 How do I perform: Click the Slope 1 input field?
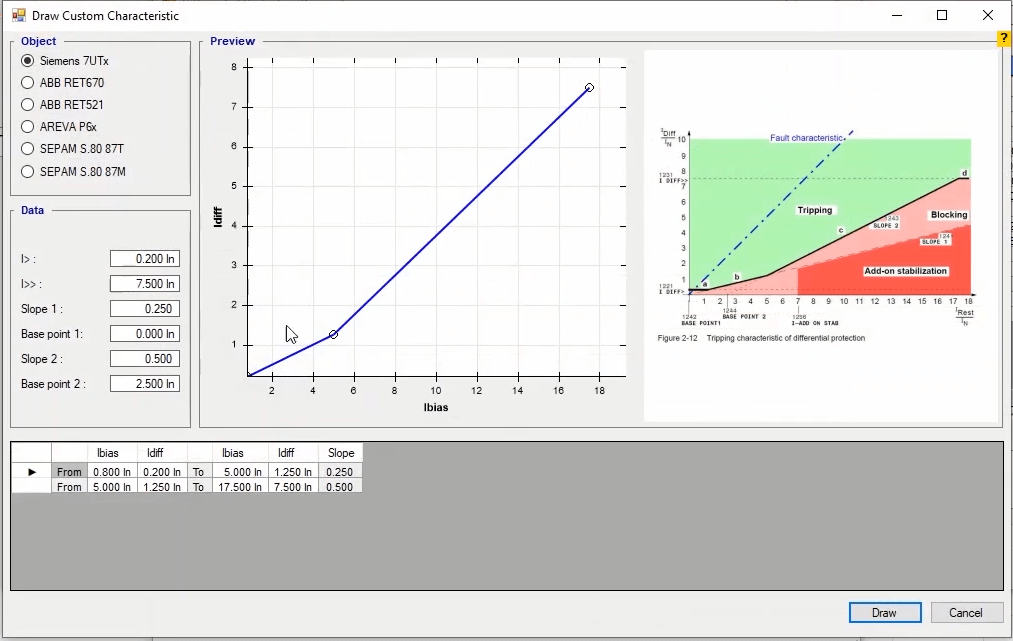(145, 309)
